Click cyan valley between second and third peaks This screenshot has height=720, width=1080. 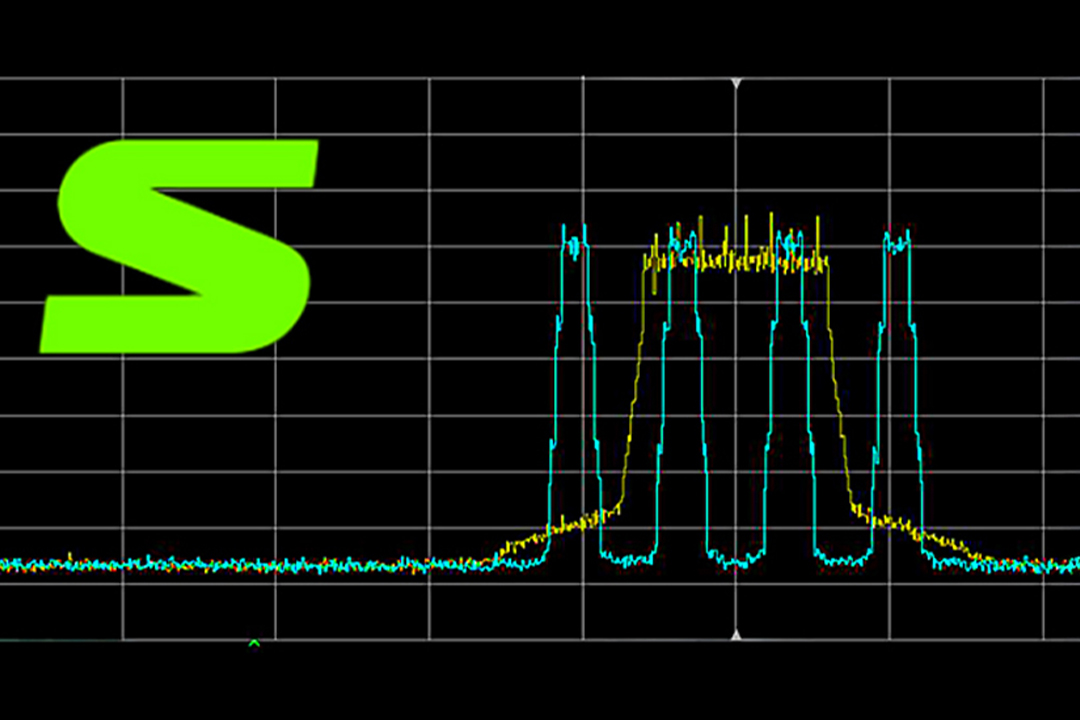point(736,562)
